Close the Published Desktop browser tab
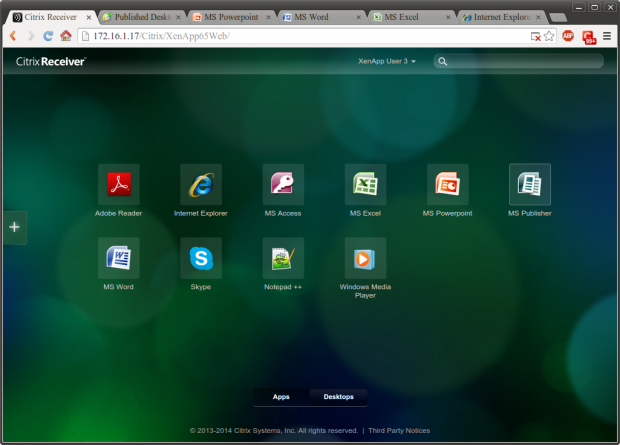The width and height of the screenshot is (620, 445). [178, 17]
